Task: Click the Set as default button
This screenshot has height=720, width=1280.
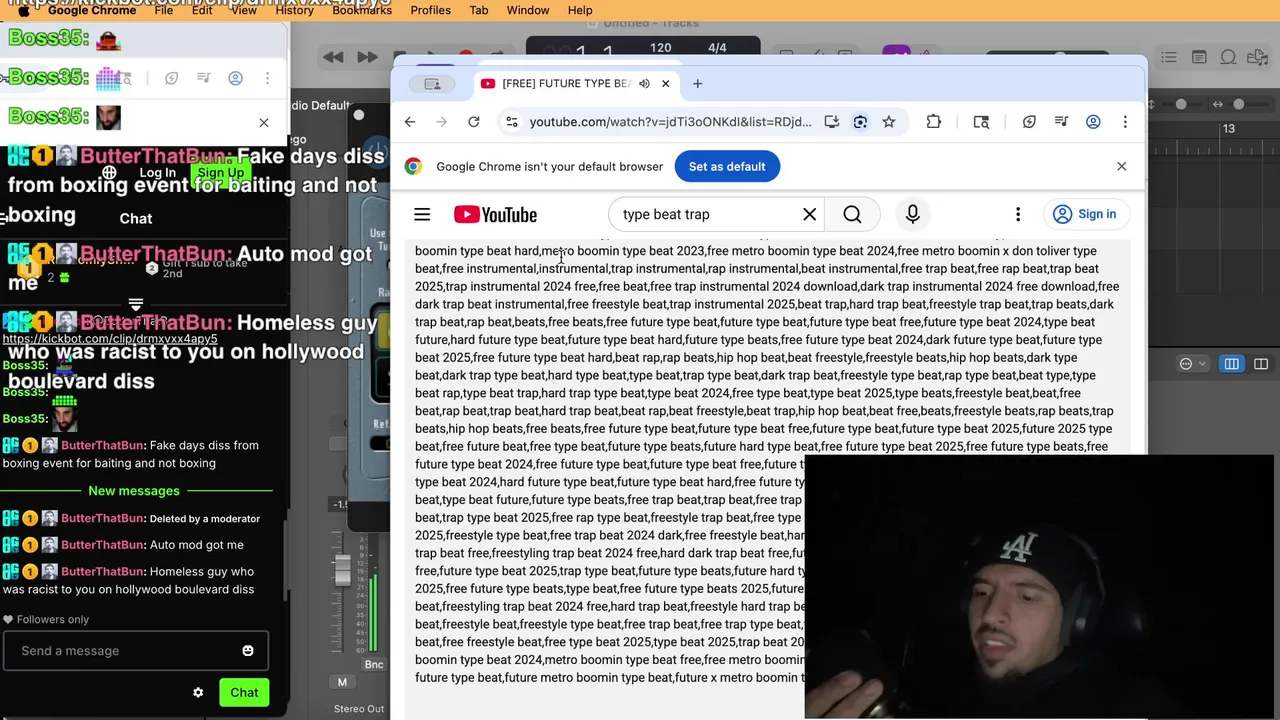Action: coord(727,167)
